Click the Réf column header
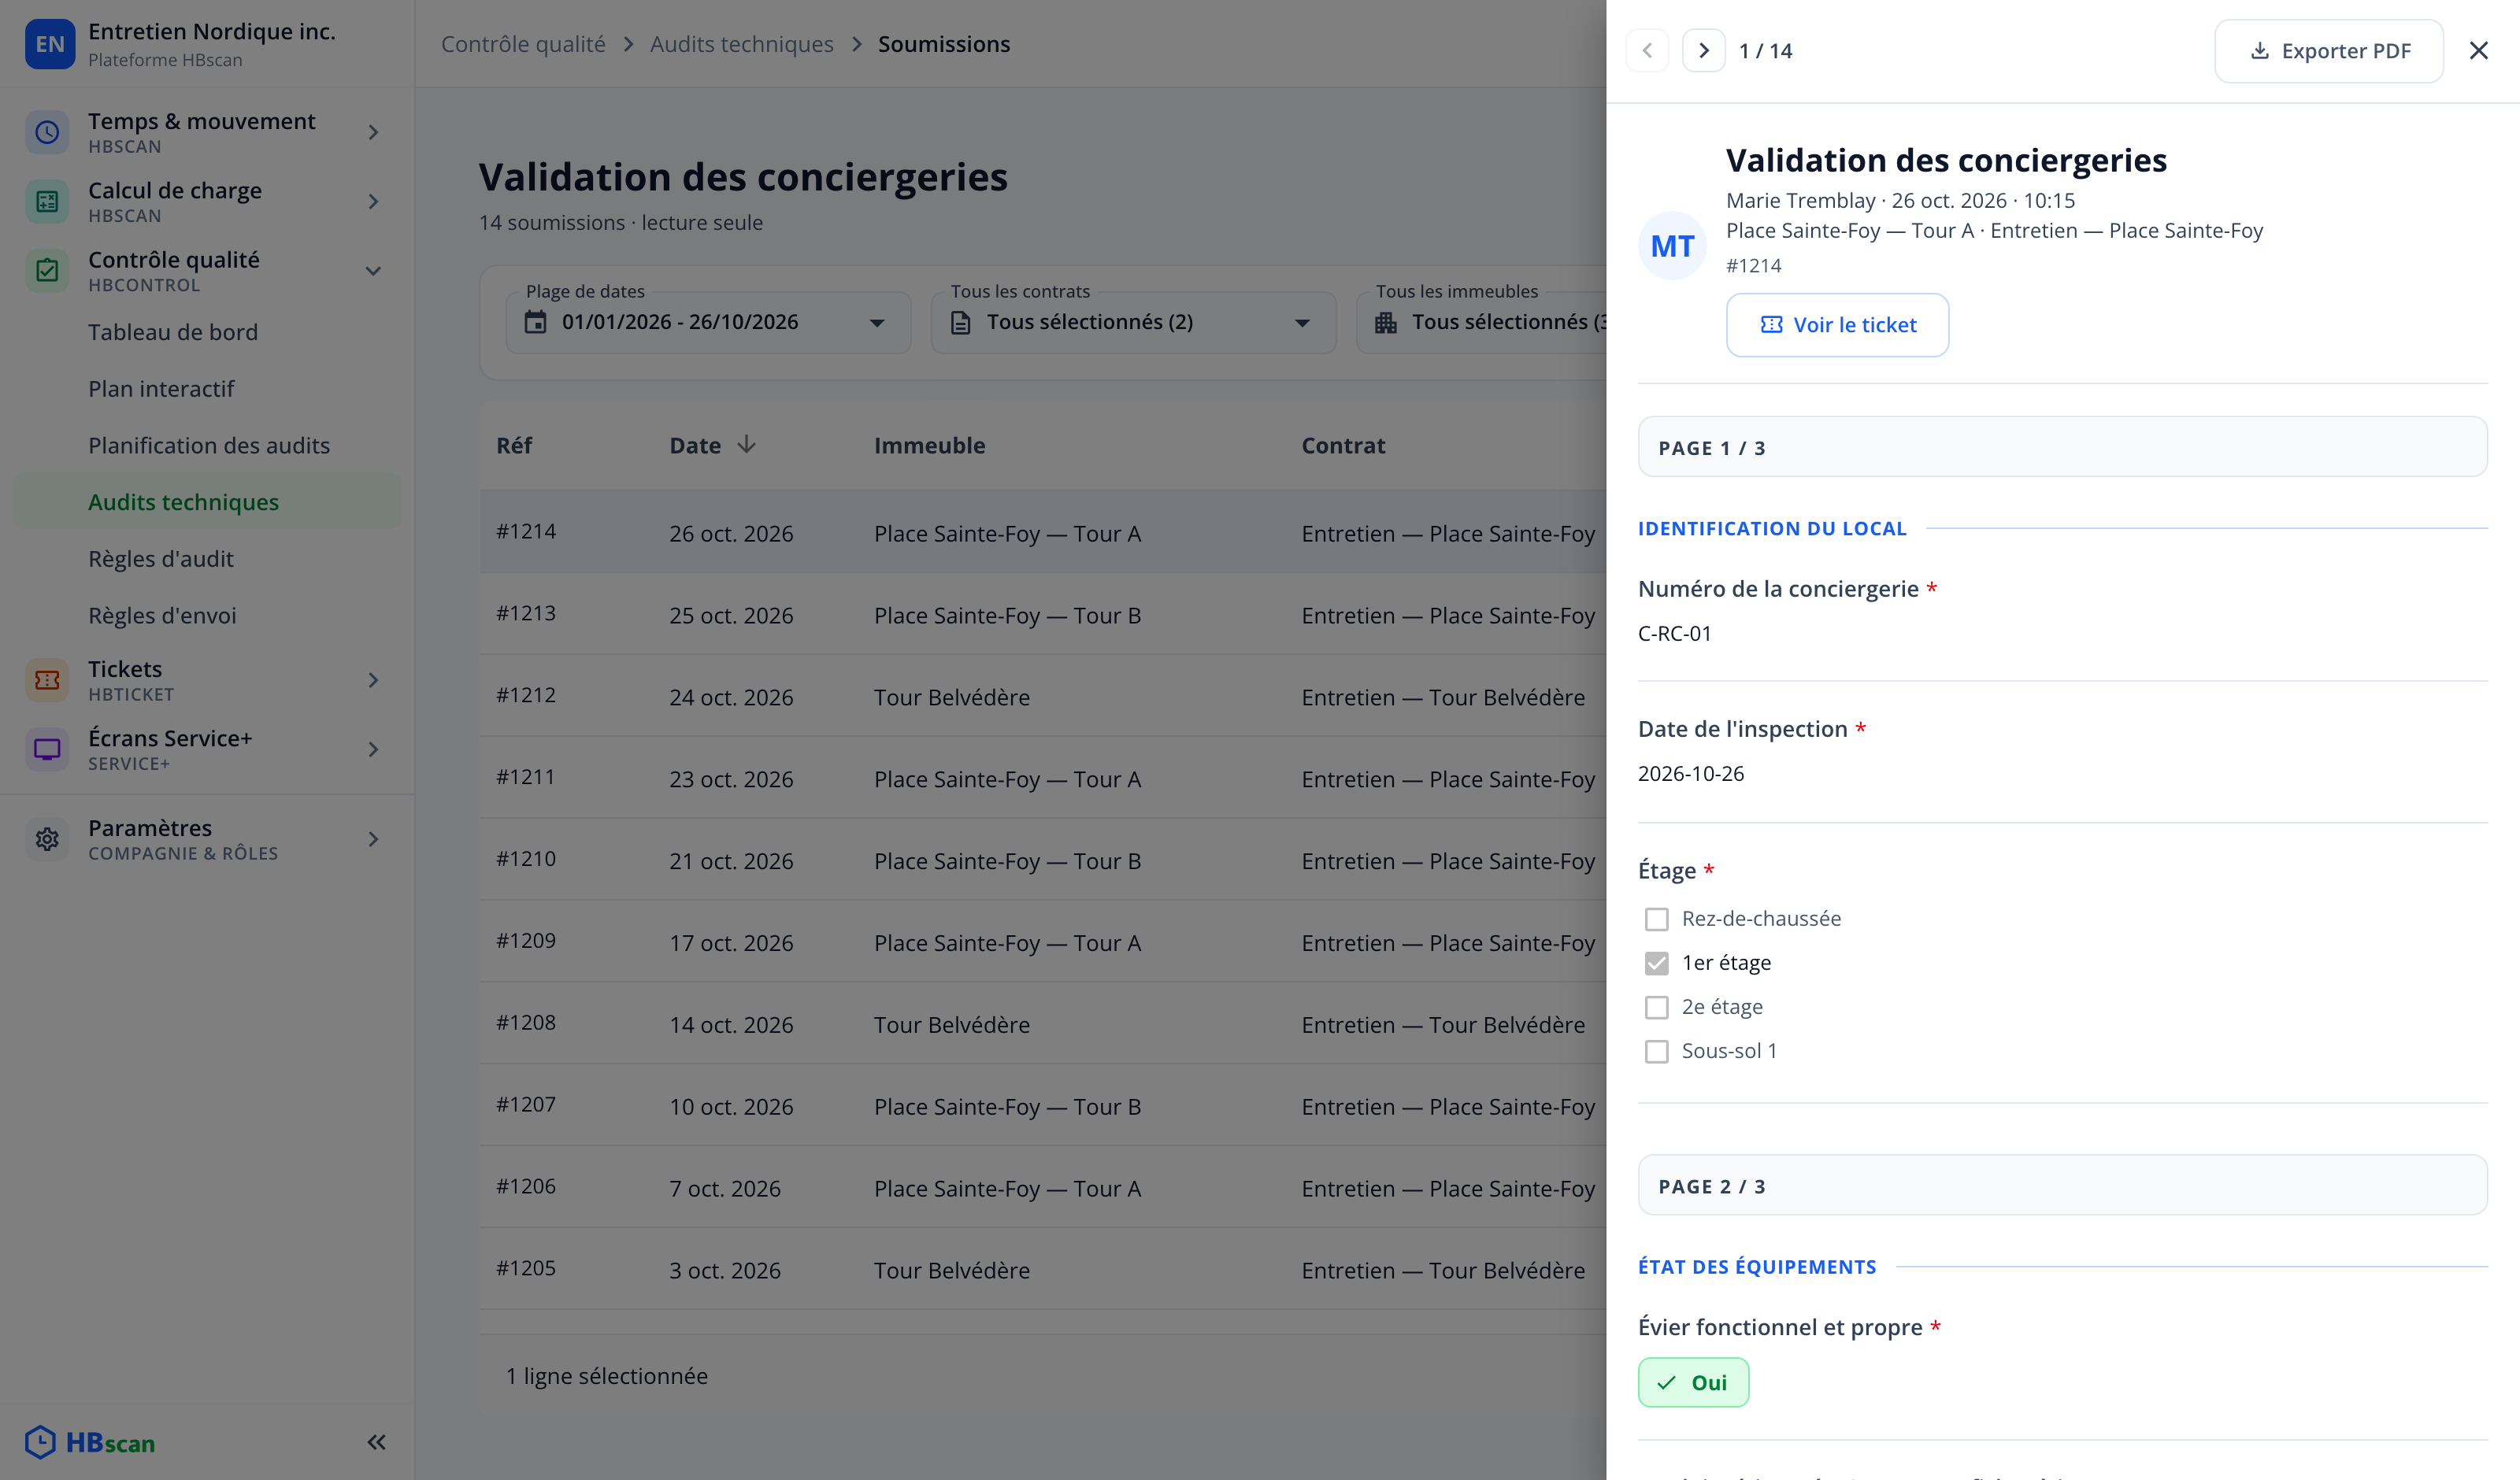This screenshot has height=1480, width=2520. [x=514, y=445]
